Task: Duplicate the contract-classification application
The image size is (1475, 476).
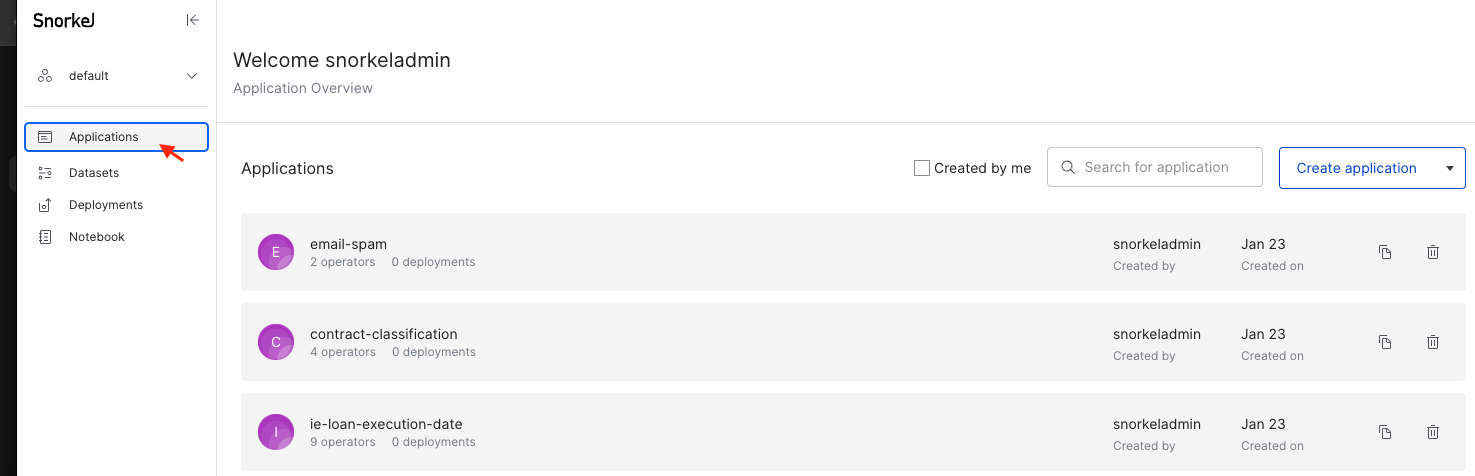Action: tap(1385, 342)
